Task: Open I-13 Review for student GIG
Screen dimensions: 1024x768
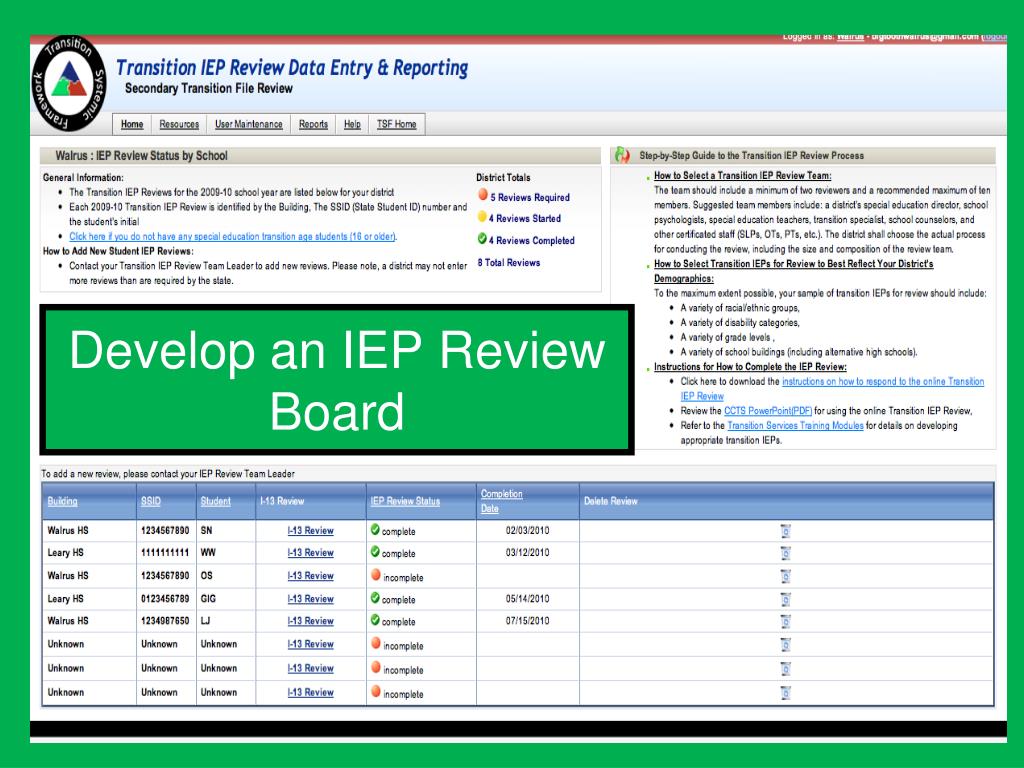Action: click(310, 599)
